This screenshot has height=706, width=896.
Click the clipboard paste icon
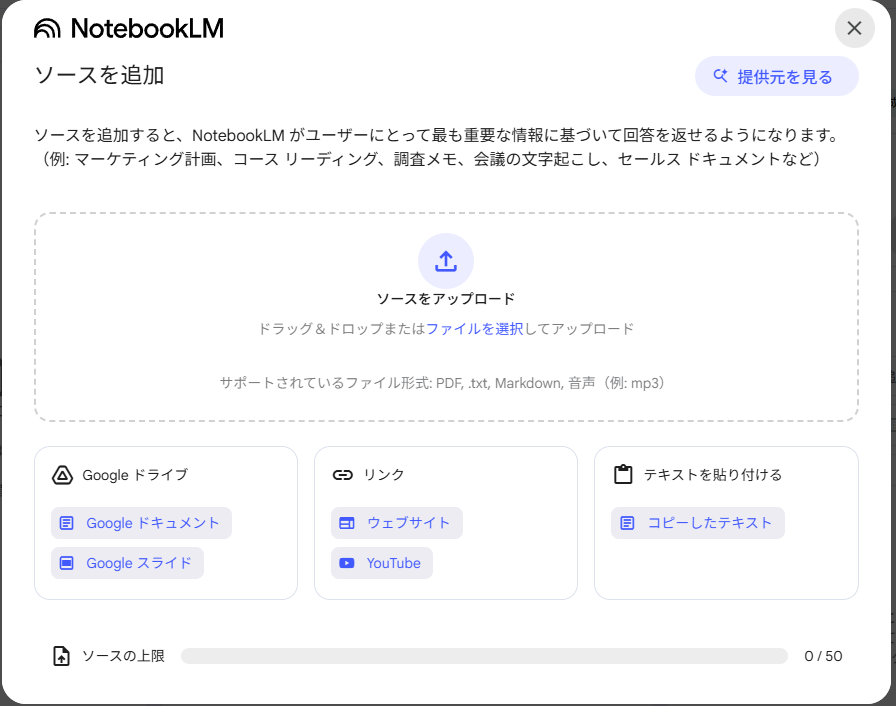[623, 475]
